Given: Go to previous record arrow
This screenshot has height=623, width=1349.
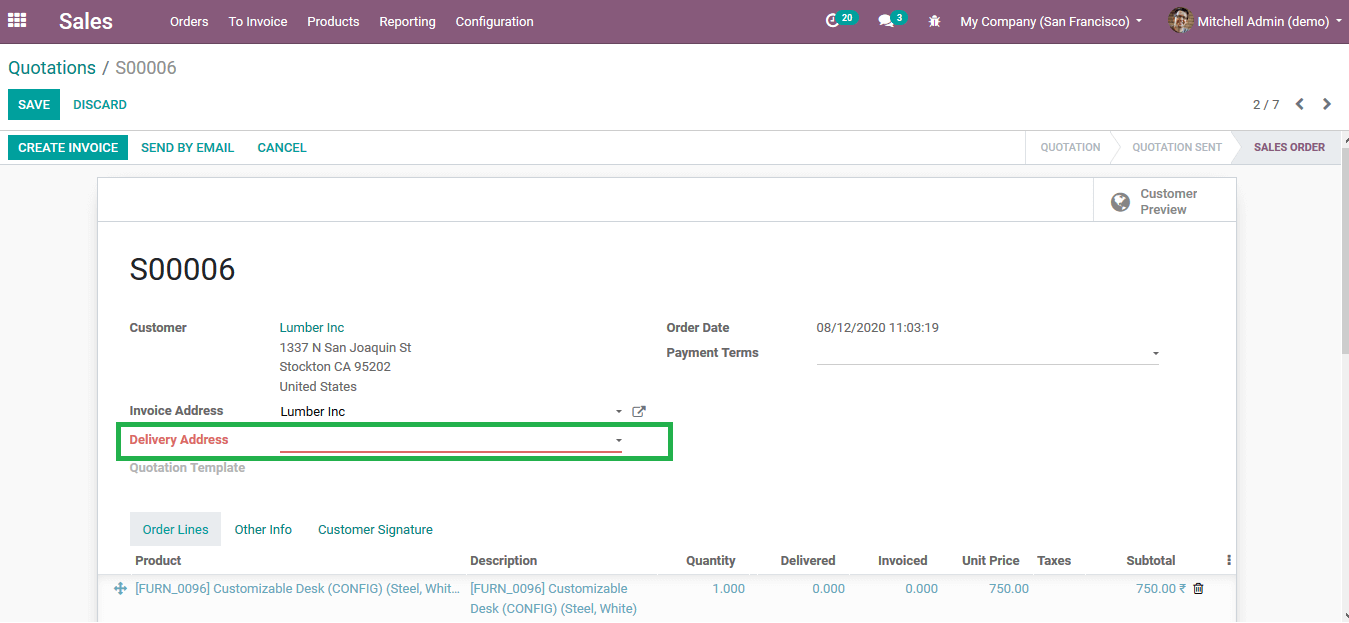Looking at the screenshot, I should pos(1300,104).
